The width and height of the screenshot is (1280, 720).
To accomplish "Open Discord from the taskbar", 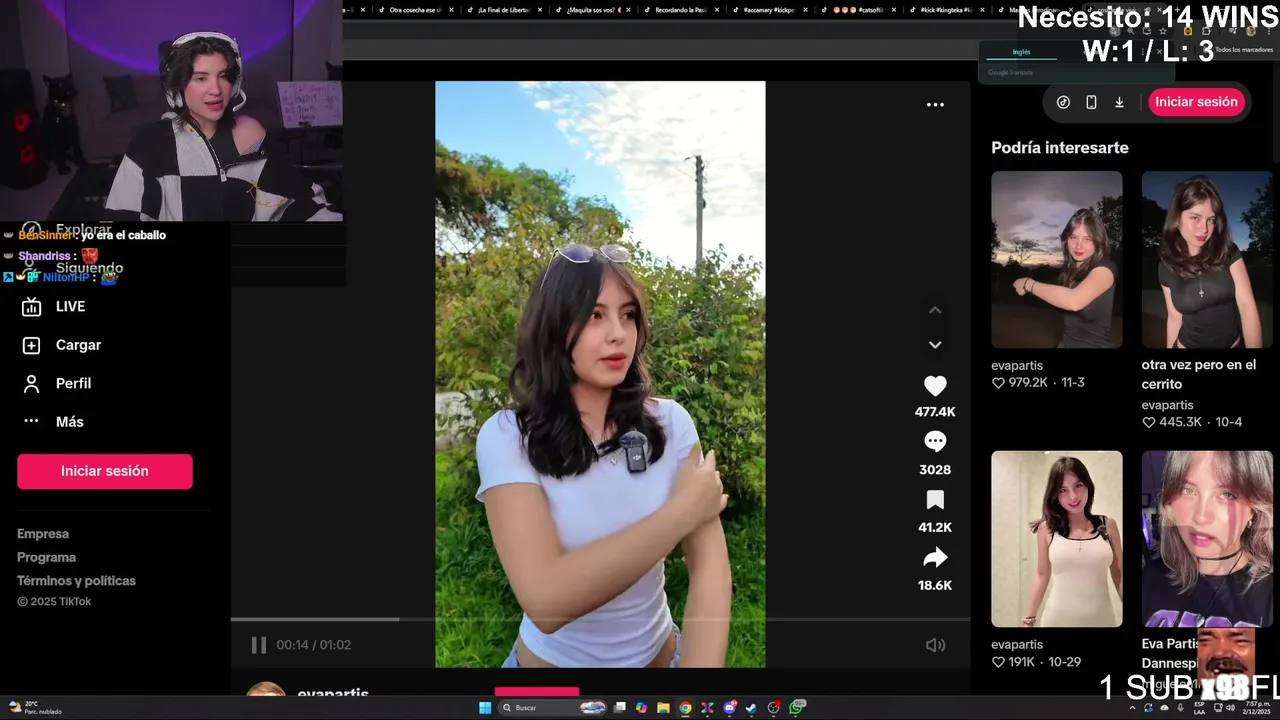I will (x=730, y=708).
